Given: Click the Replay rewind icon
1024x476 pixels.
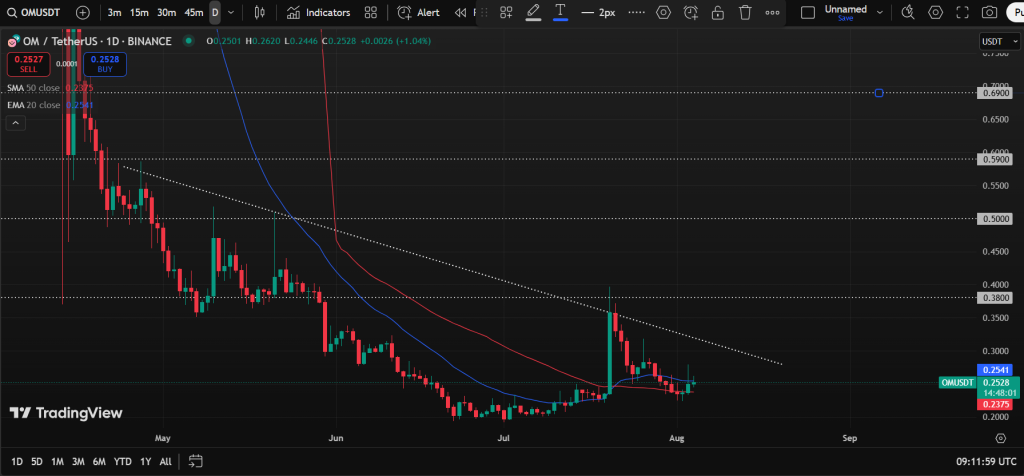Looking at the screenshot, I should click(460, 12).
